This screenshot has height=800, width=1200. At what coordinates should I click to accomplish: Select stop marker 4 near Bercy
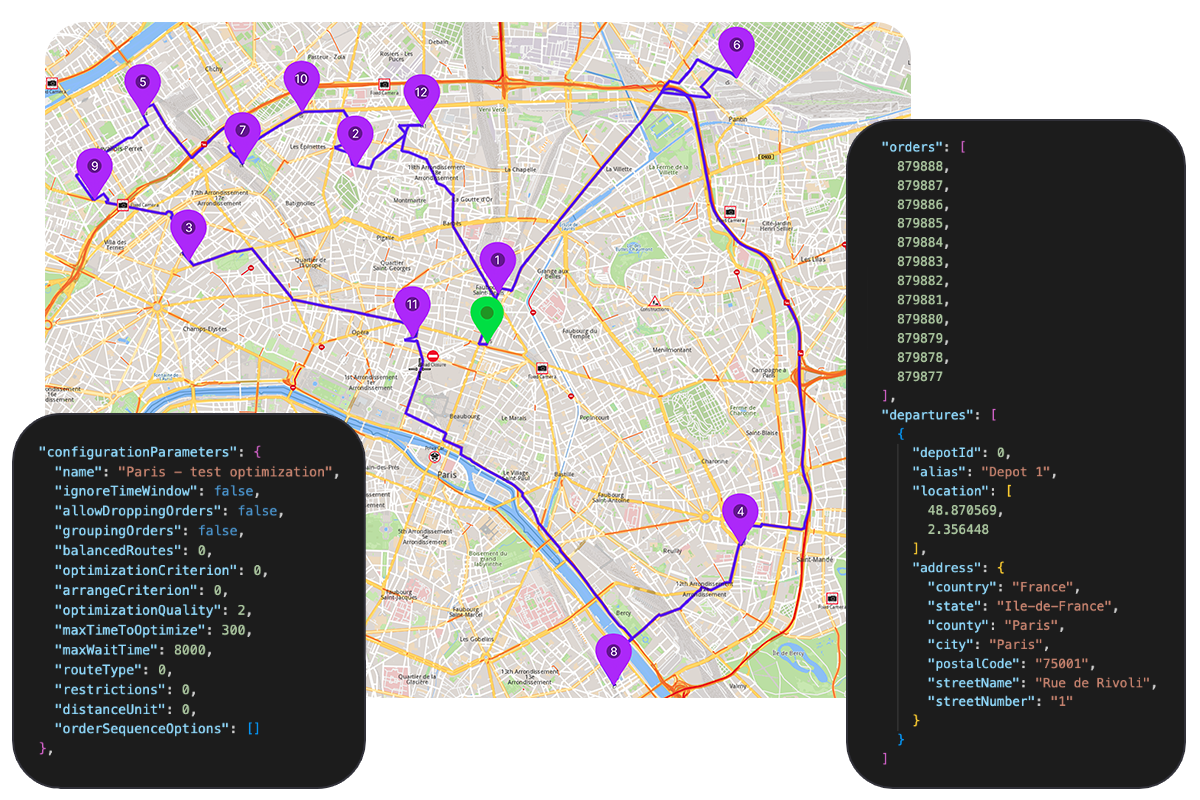coord(740,512)
